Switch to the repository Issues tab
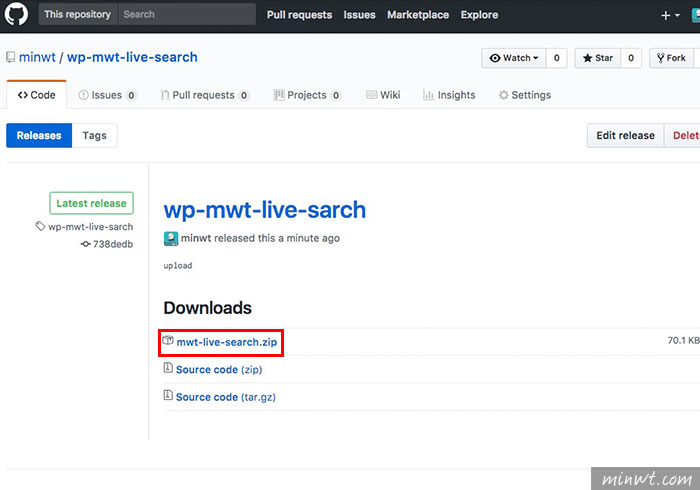Viewport: 700px width, 490px height. (x=107, y=95)
